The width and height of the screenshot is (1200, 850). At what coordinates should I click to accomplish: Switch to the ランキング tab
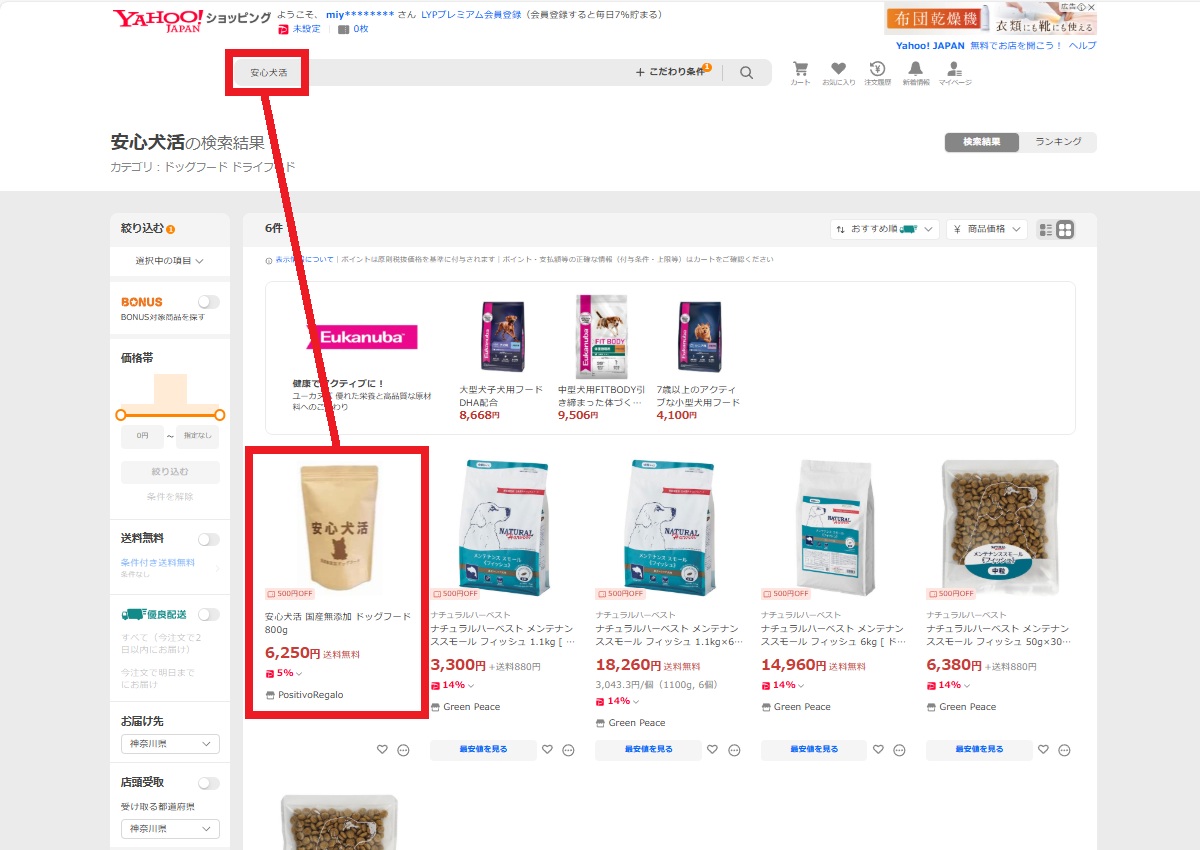[1058, 142]
